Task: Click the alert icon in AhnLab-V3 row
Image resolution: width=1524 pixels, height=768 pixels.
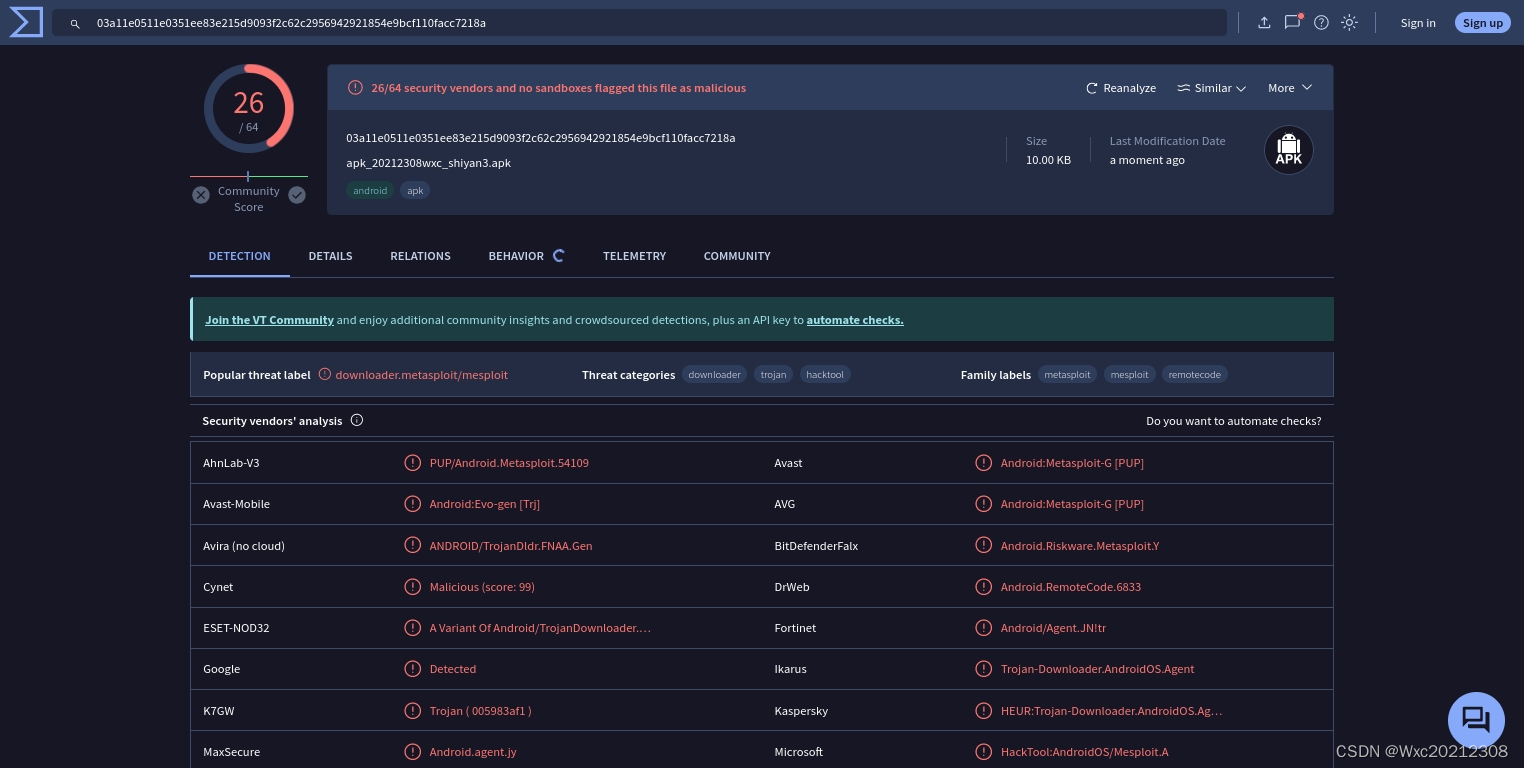Action: point(412,463)
